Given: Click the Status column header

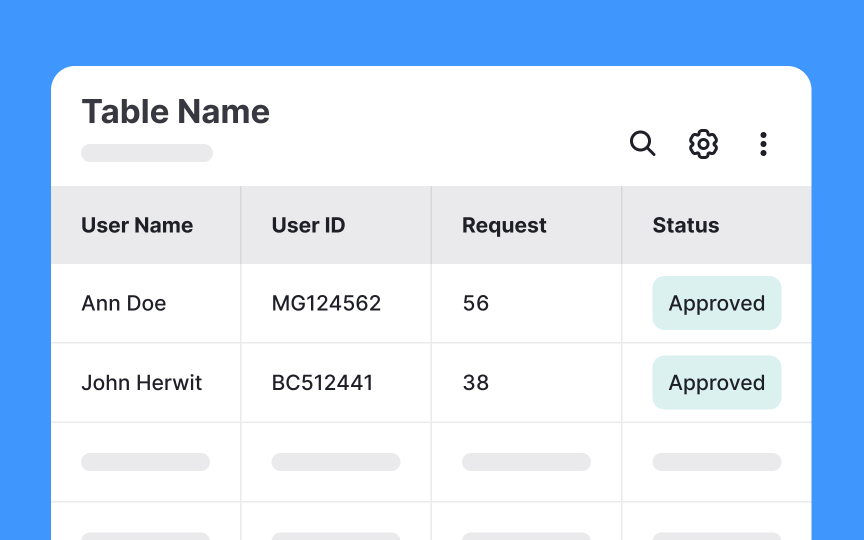Looking at the screenshot, I should click(686, 225).
